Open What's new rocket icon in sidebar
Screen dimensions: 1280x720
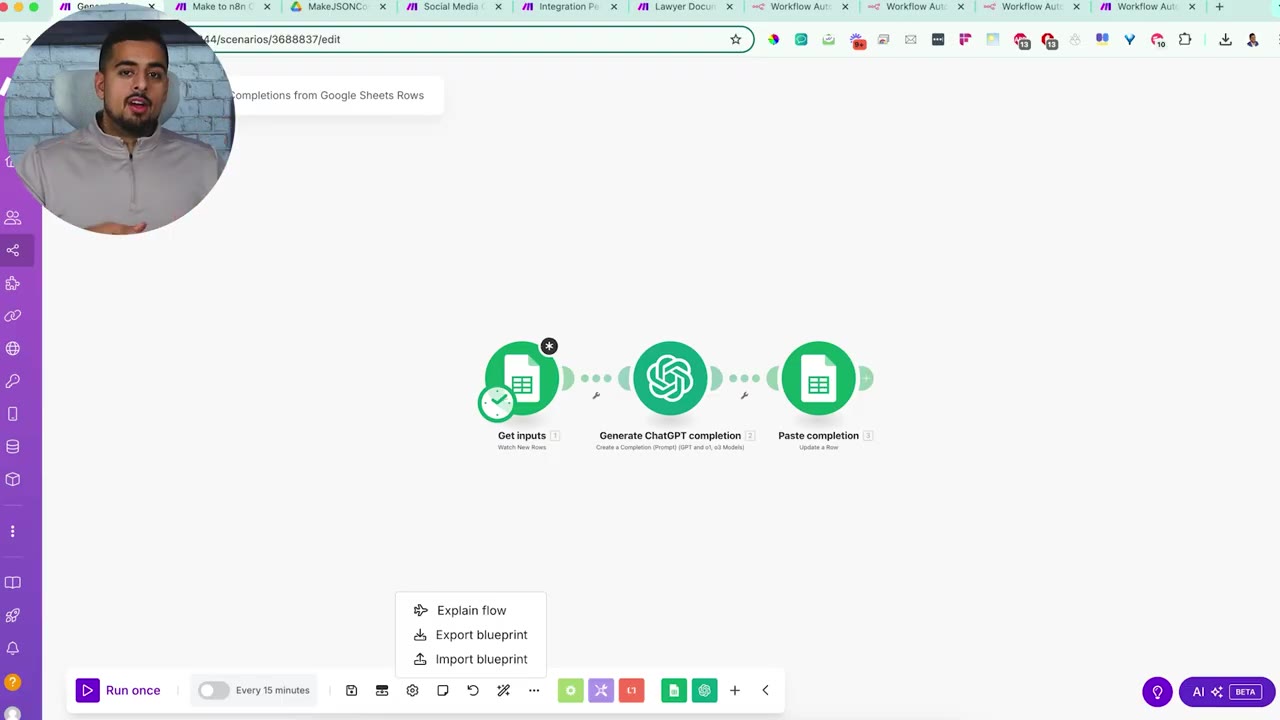[13, 616]
